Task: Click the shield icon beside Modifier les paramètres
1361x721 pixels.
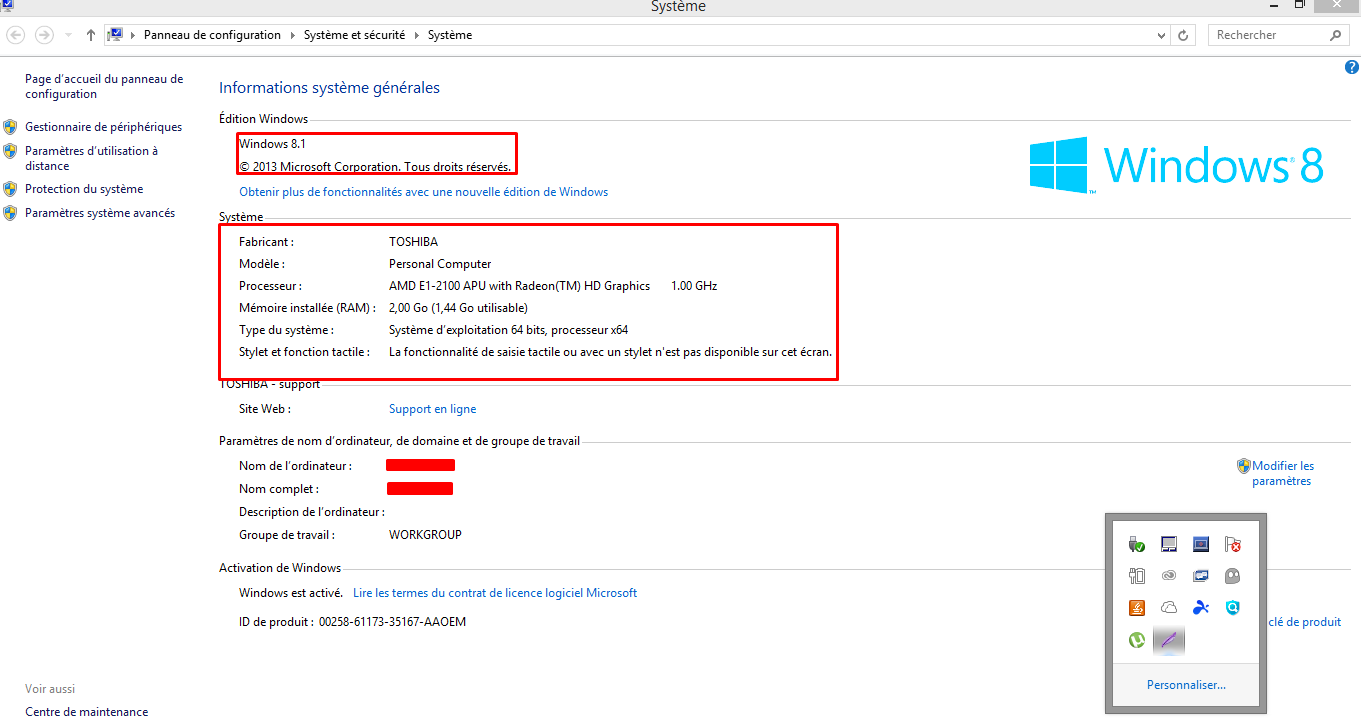Action: [1244, 466]
